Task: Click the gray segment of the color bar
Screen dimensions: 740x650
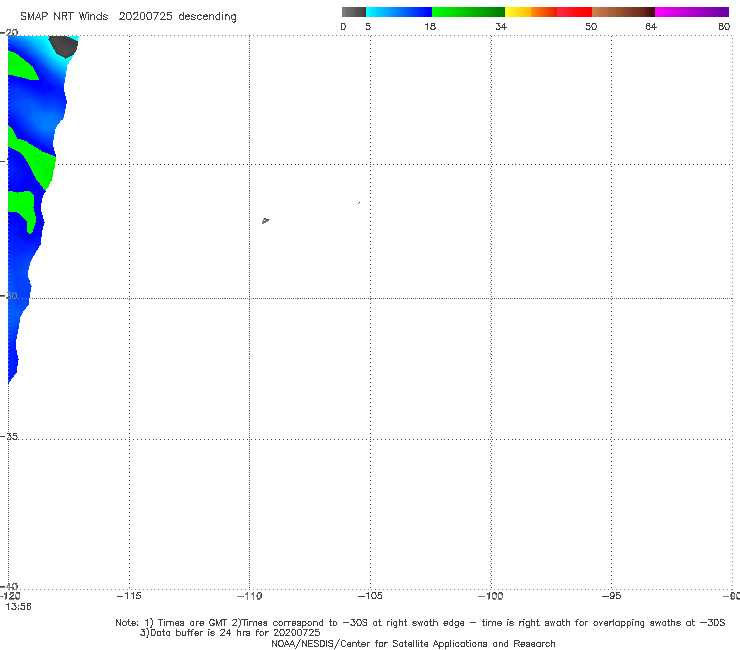Action: (x=354, y=12)
